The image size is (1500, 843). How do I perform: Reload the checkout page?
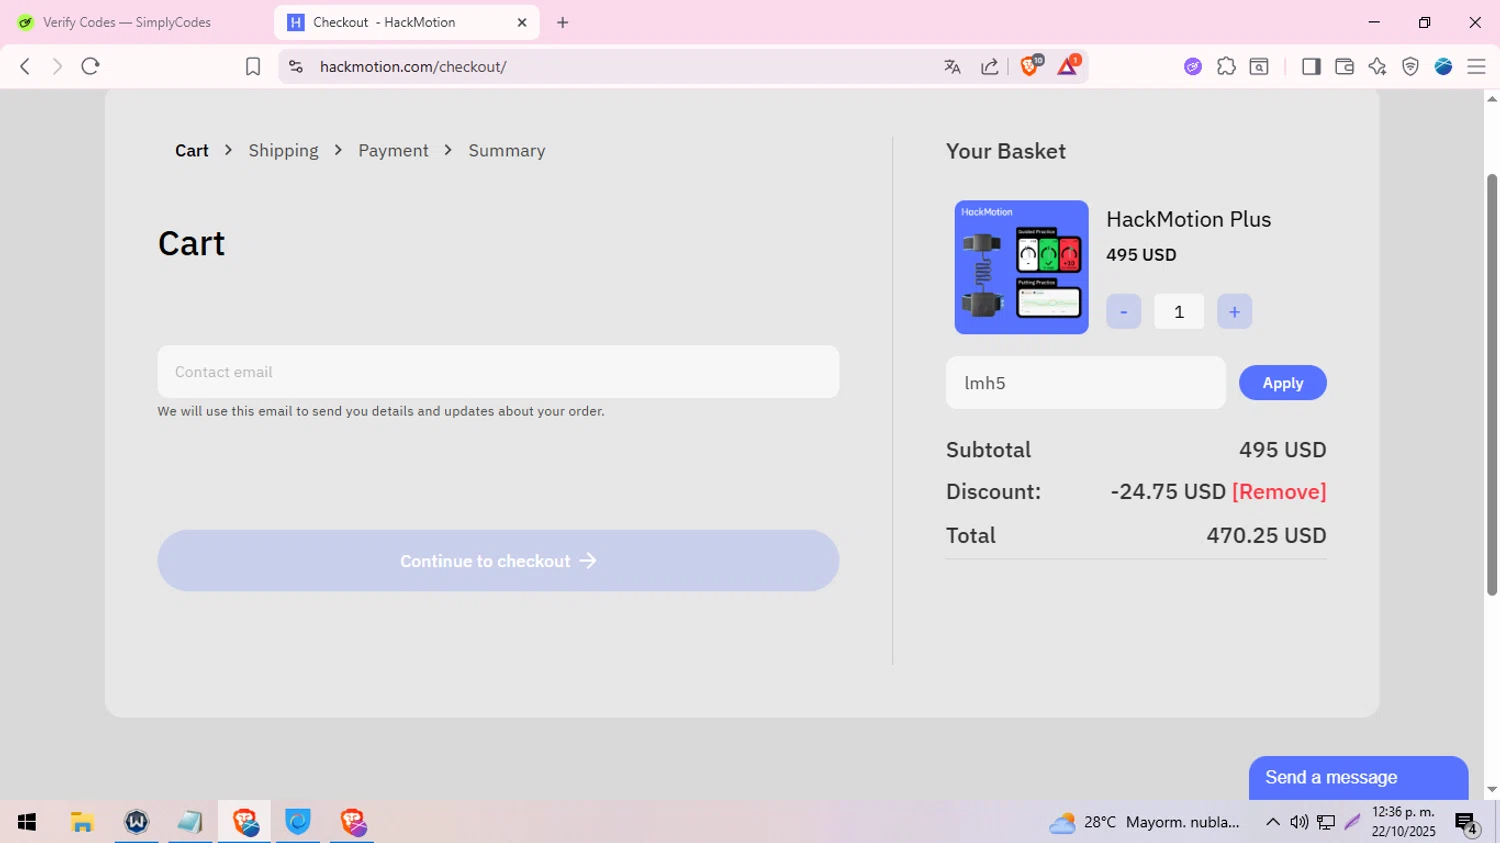click(90, 66)
